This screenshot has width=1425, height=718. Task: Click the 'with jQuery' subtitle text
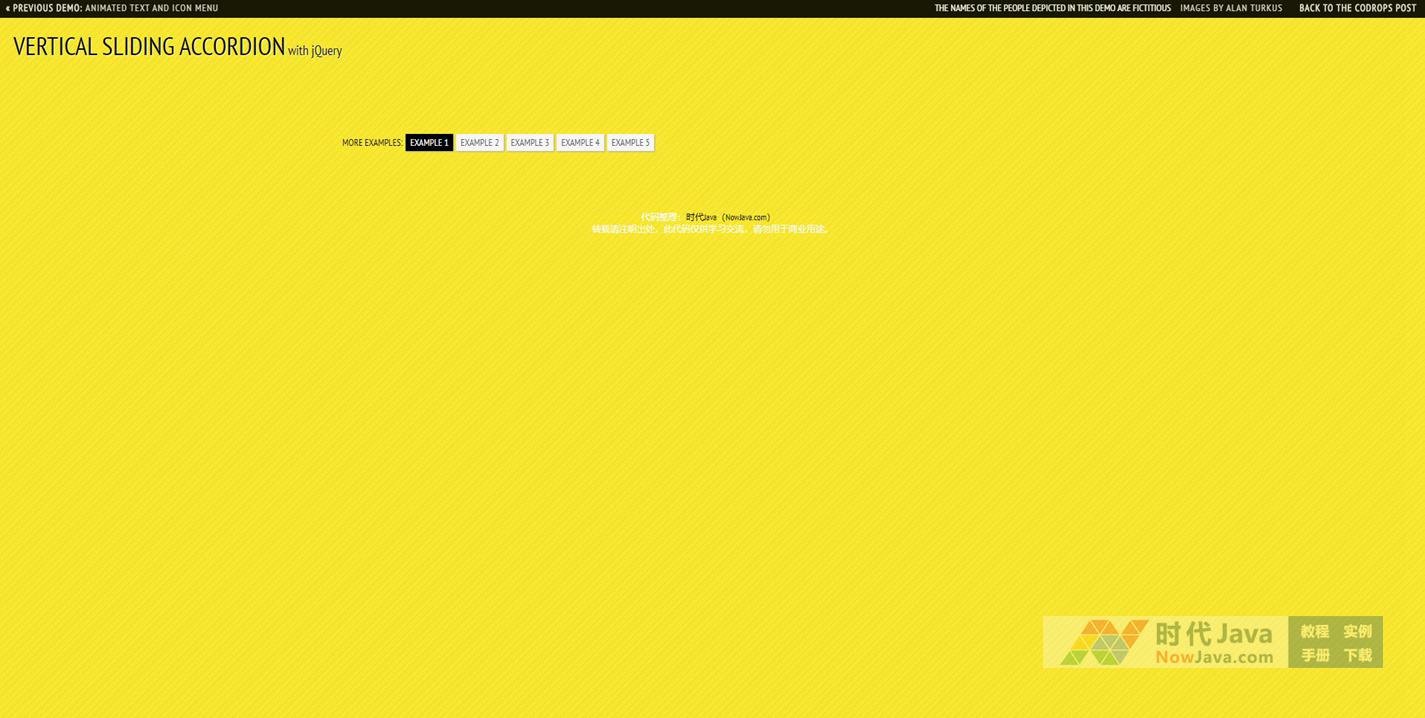pos(315,51)
